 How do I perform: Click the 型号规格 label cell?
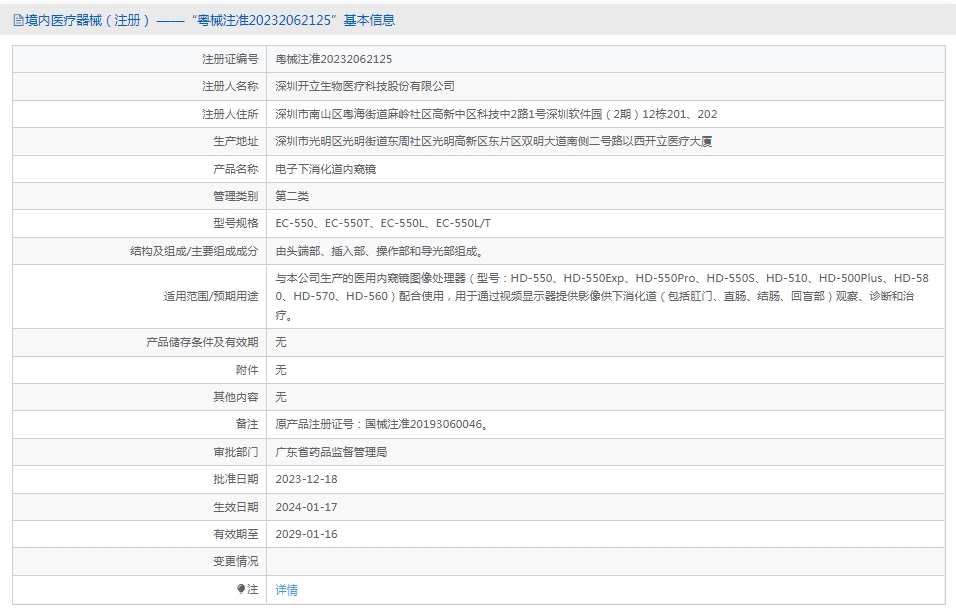tap(140, 223)
